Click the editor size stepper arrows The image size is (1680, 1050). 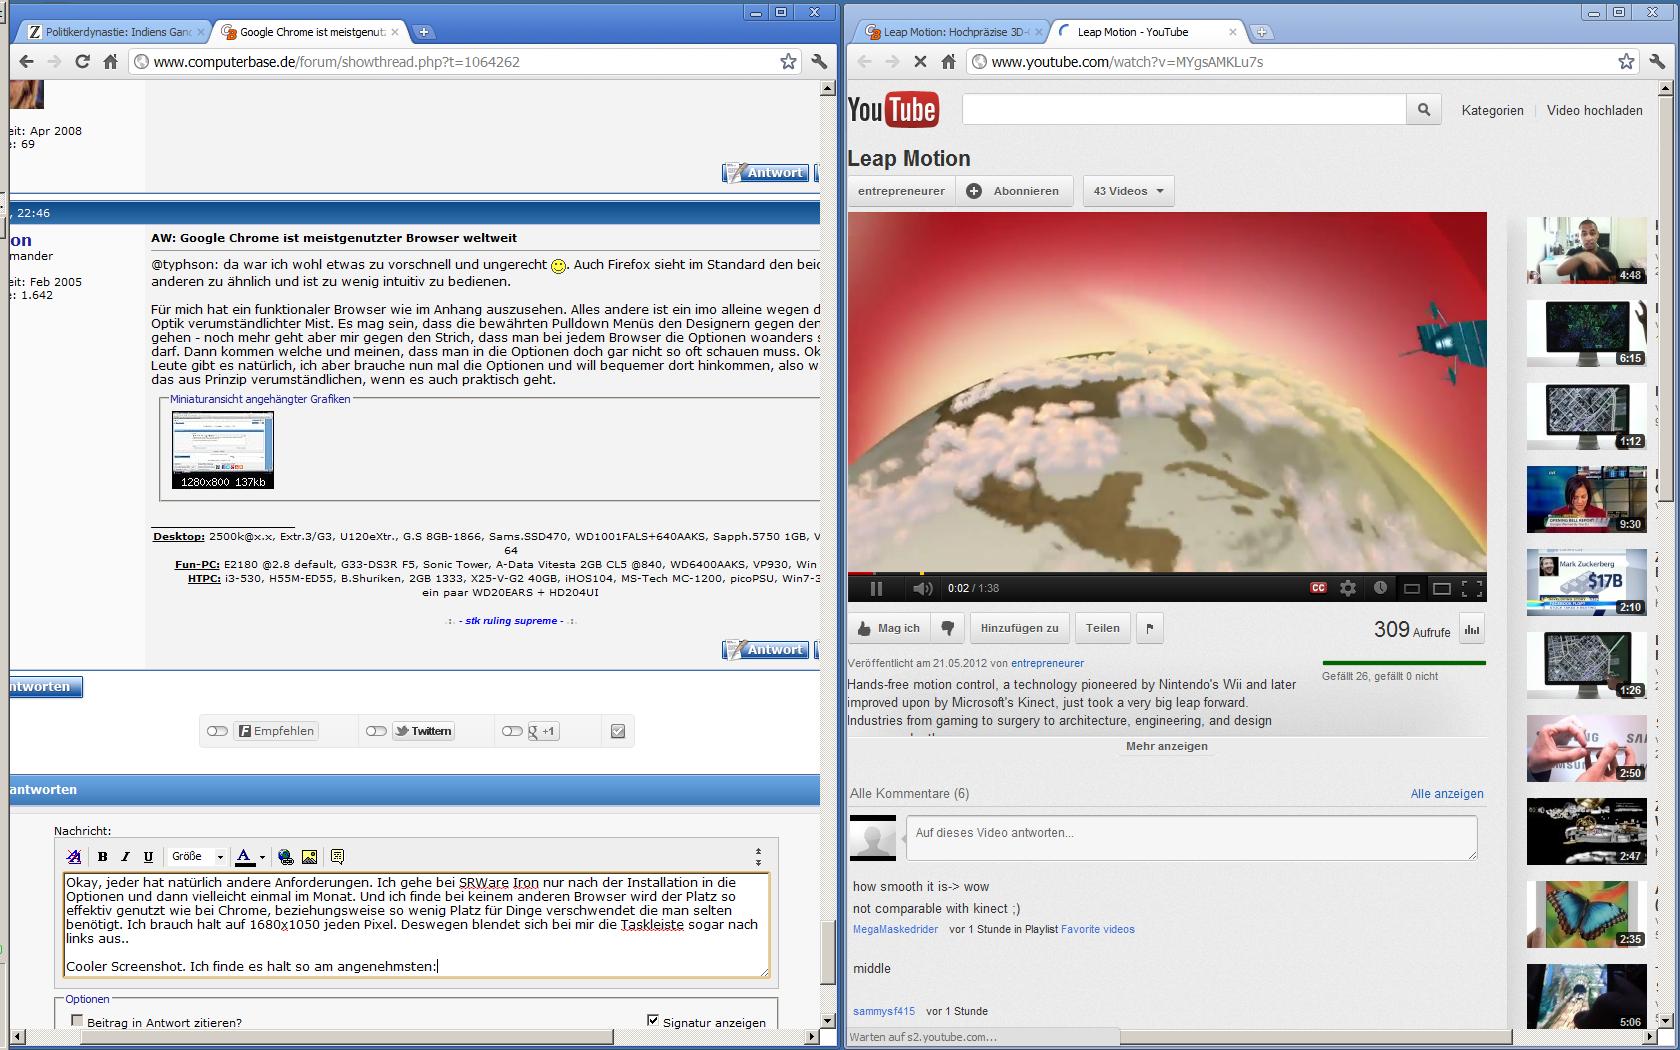pyautogui.click(x=758, y=857)
